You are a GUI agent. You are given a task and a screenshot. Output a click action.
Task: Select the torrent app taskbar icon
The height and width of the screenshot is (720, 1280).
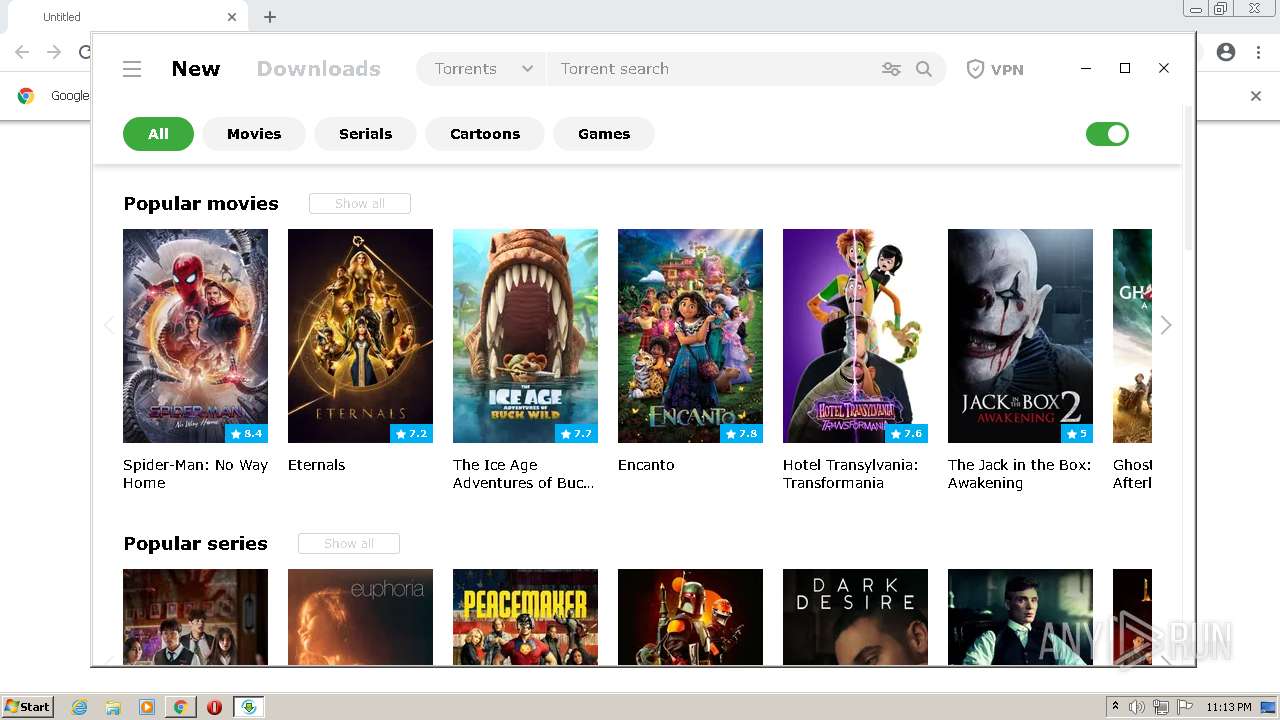pos(248,707)
